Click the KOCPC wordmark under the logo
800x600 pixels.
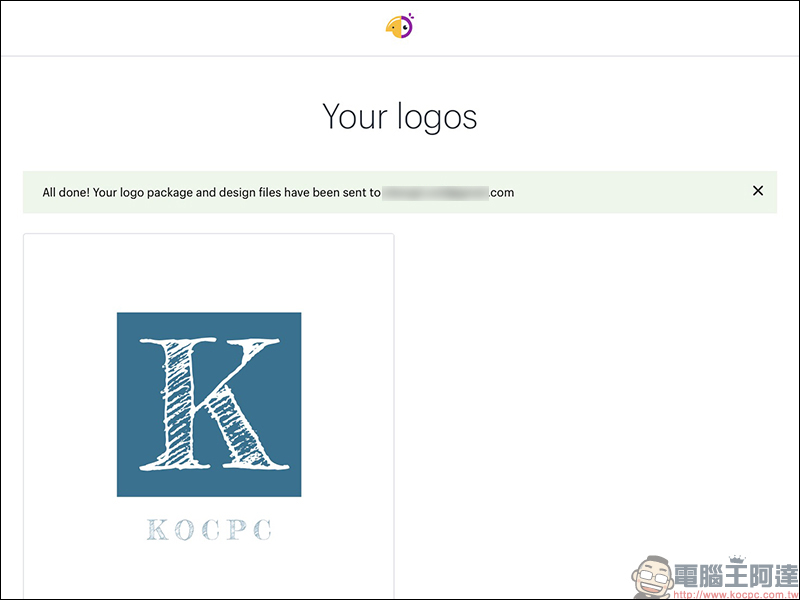209,530
